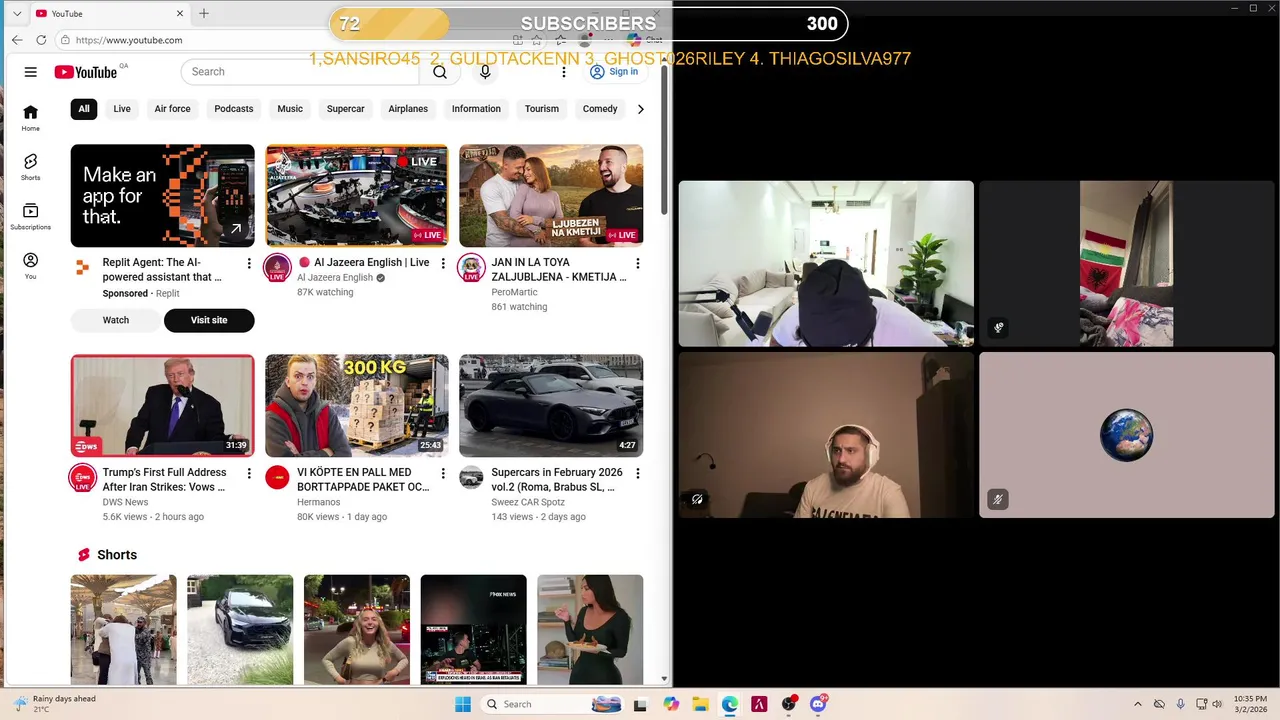Click the magnifier search button in YouTube
Screen dimensions: 1280x720
440,72
